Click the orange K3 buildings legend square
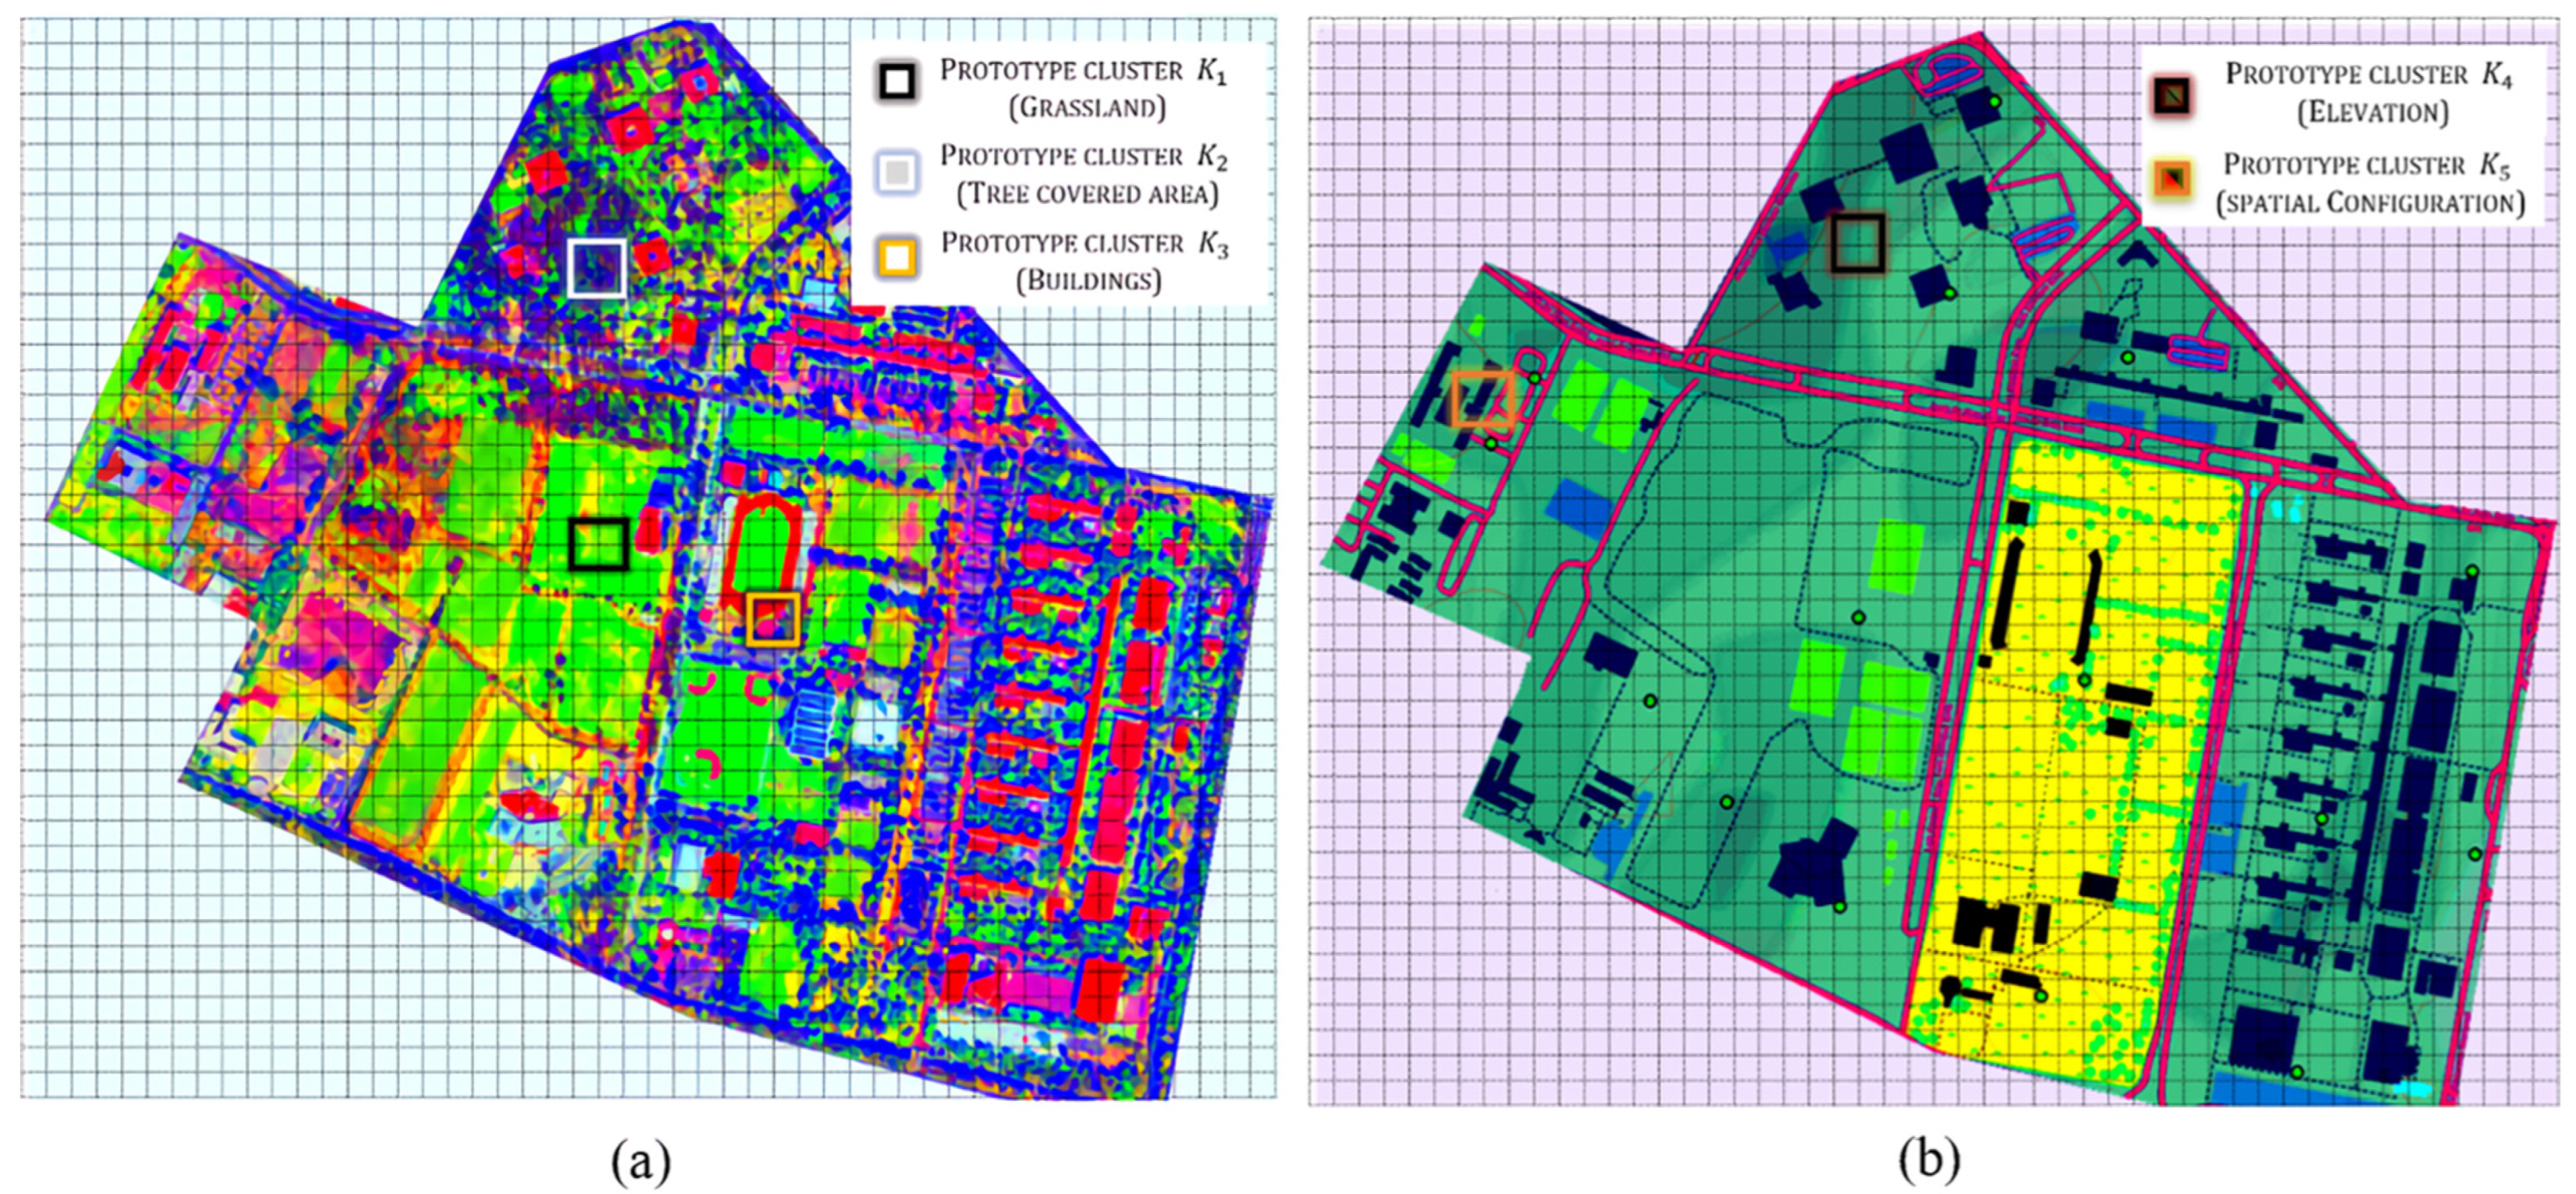This screenshot has height=1194, width=2576. click(x=897, y=257)
